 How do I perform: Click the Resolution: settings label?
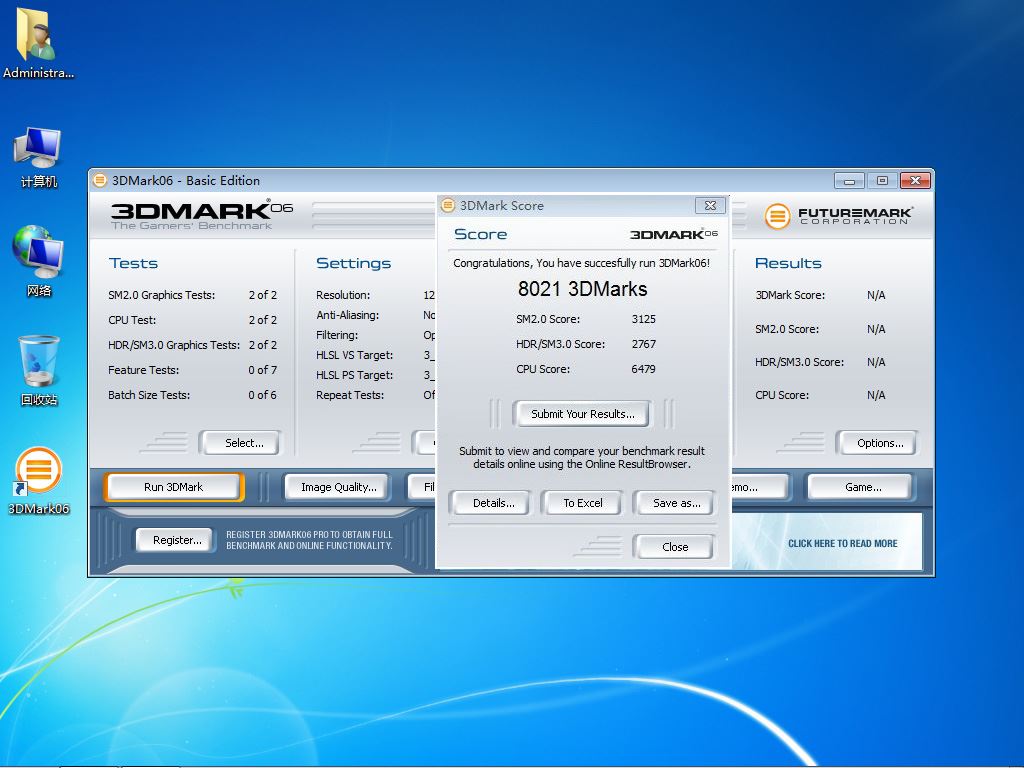[x=343, y=295]
